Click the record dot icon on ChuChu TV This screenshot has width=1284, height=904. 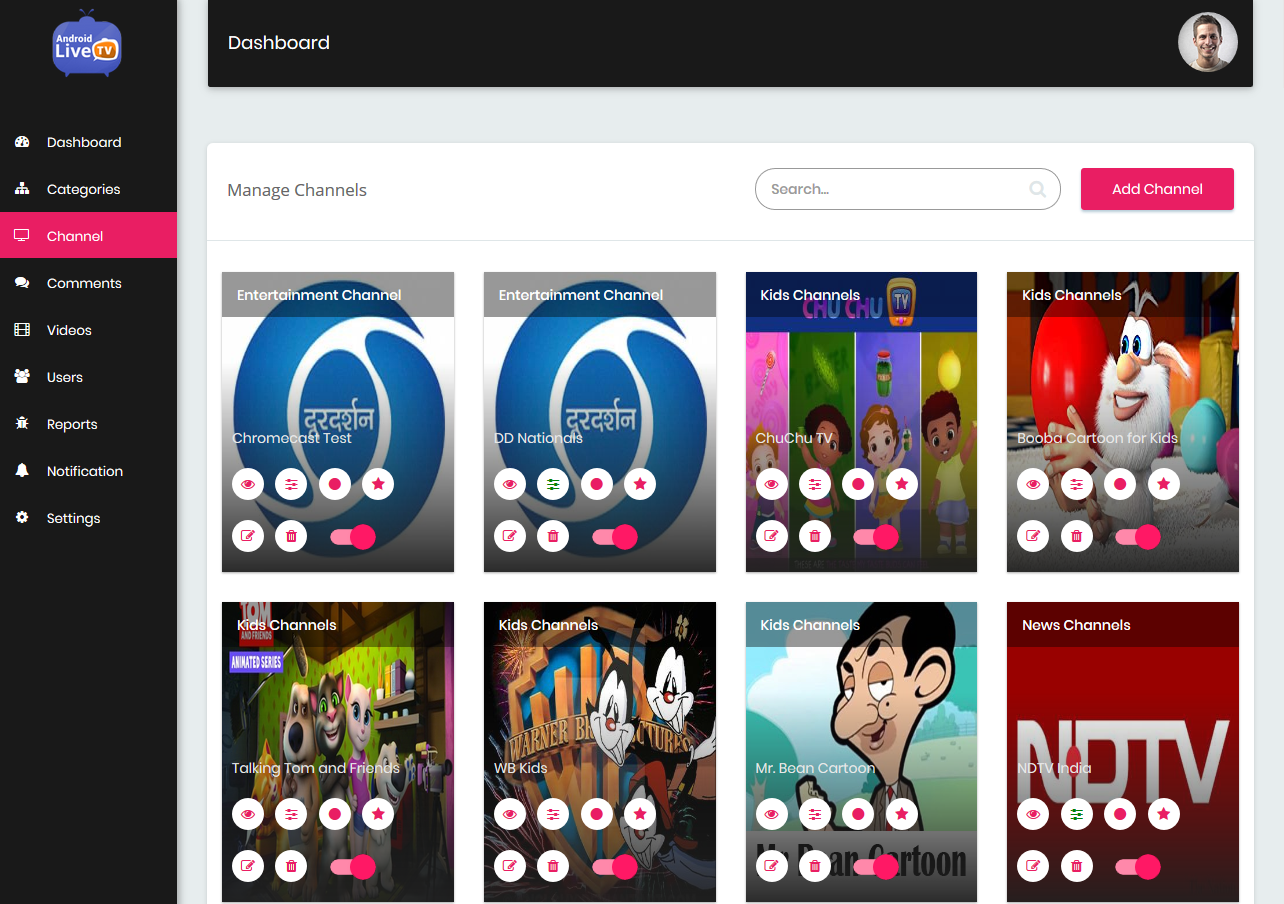[858, 484]
